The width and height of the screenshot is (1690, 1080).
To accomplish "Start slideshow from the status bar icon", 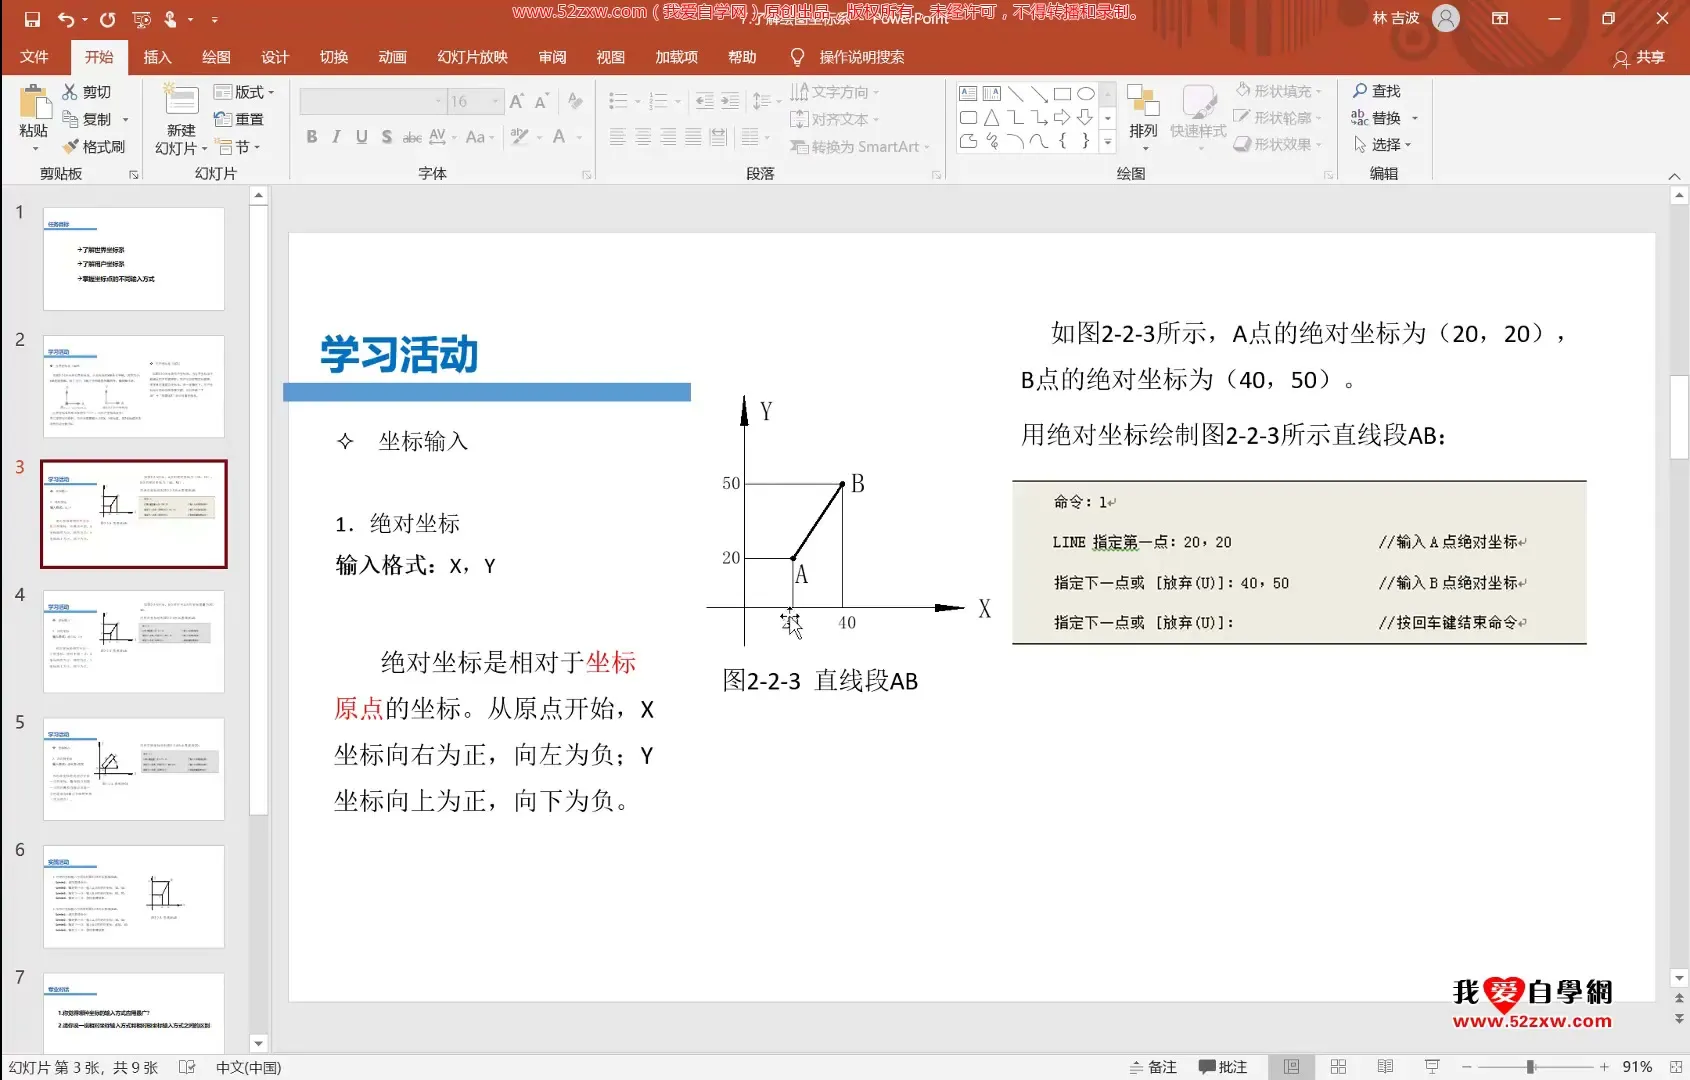I will [1432, 1066].
